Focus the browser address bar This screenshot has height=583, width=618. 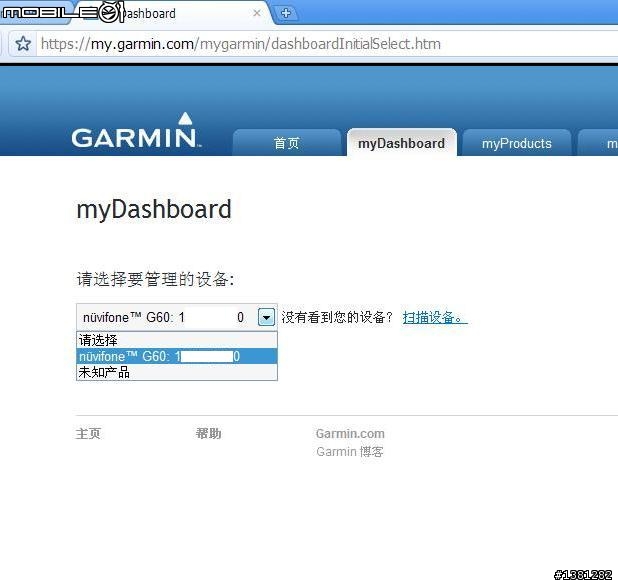click(327, 44)
